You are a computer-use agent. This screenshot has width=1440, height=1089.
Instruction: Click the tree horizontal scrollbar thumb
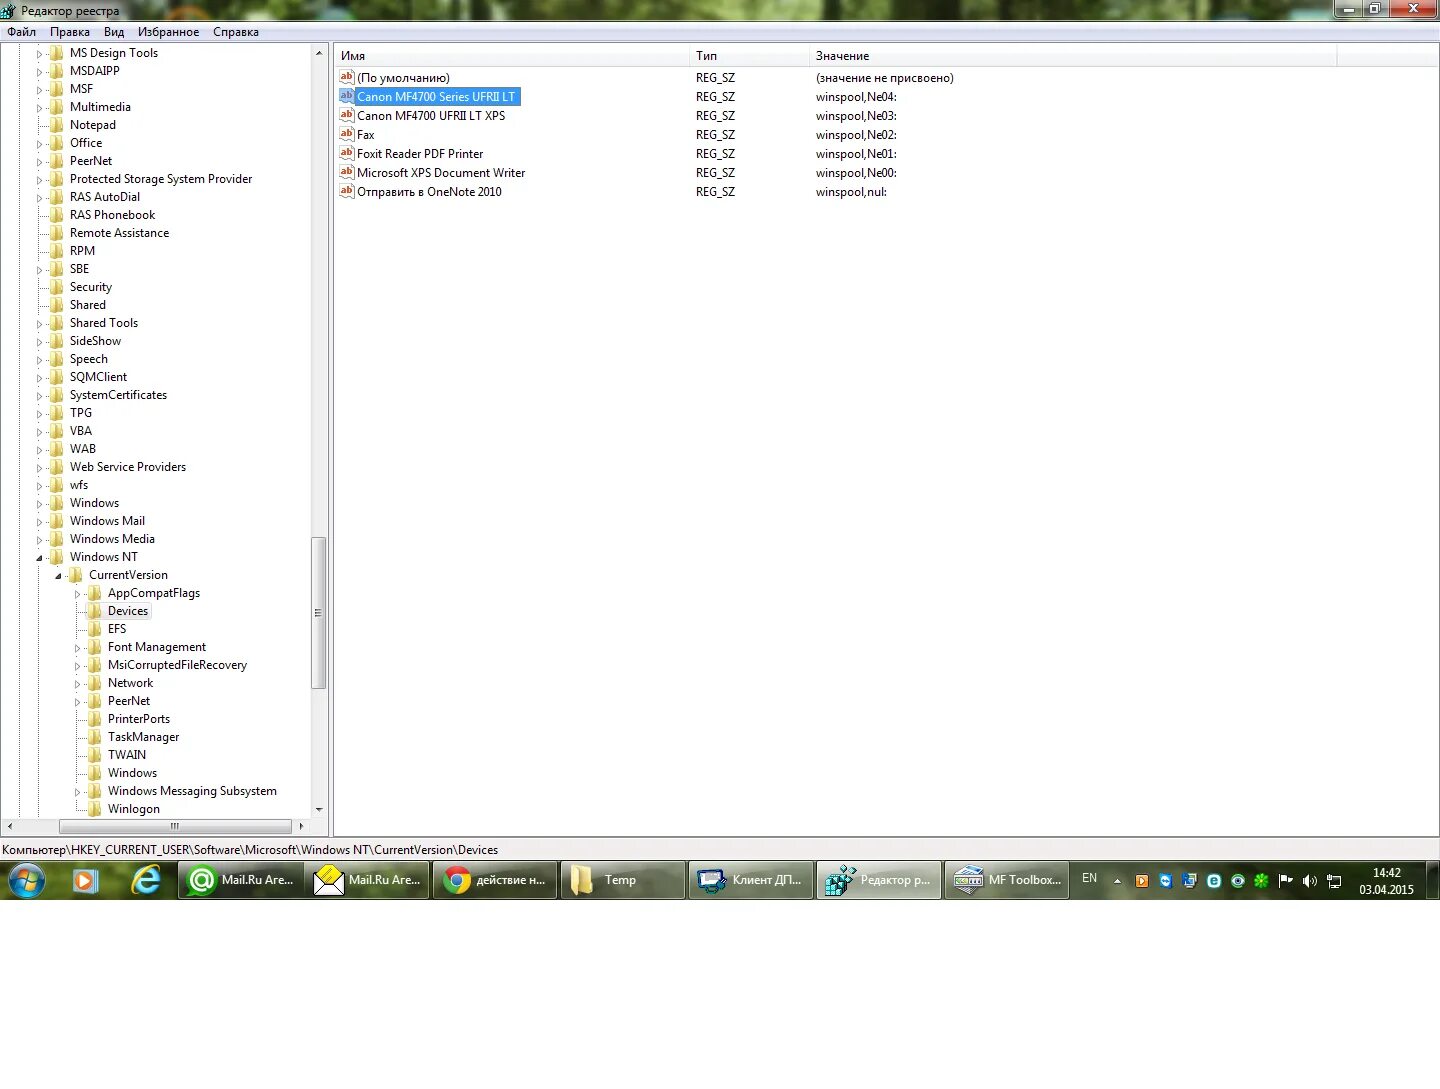click(175, 826)
